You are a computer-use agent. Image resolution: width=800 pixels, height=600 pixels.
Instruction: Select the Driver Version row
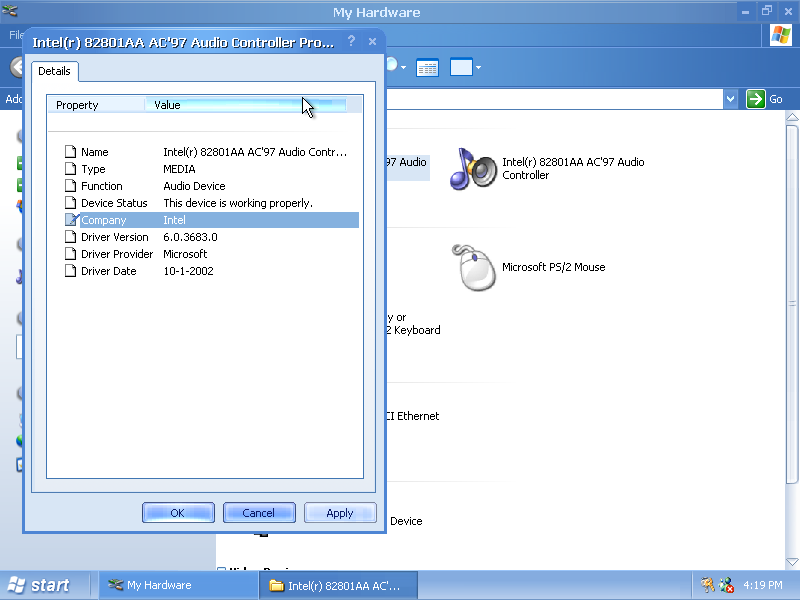pyautogui.click(x=212, y=237)
